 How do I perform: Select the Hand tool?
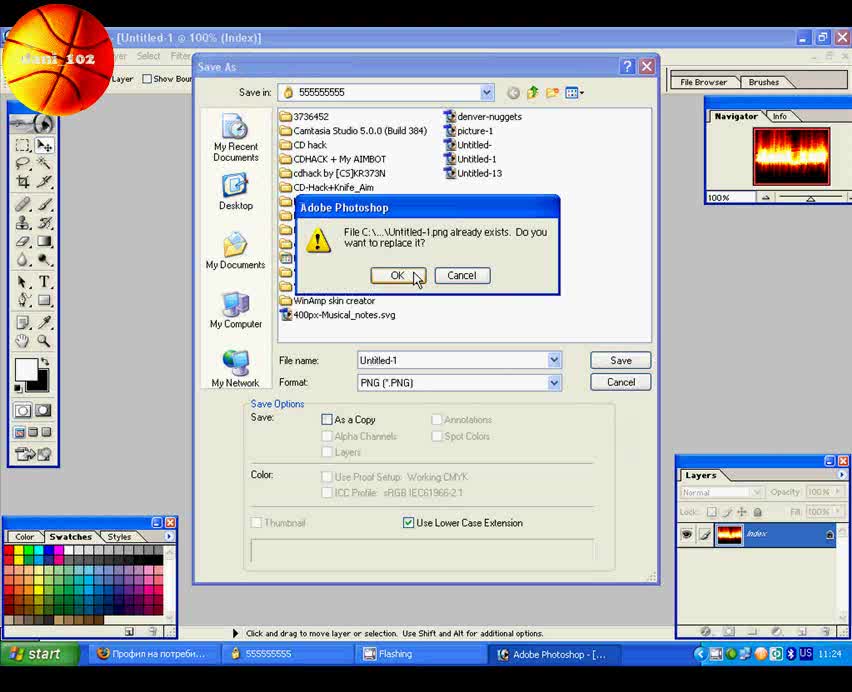click(22, 341)
